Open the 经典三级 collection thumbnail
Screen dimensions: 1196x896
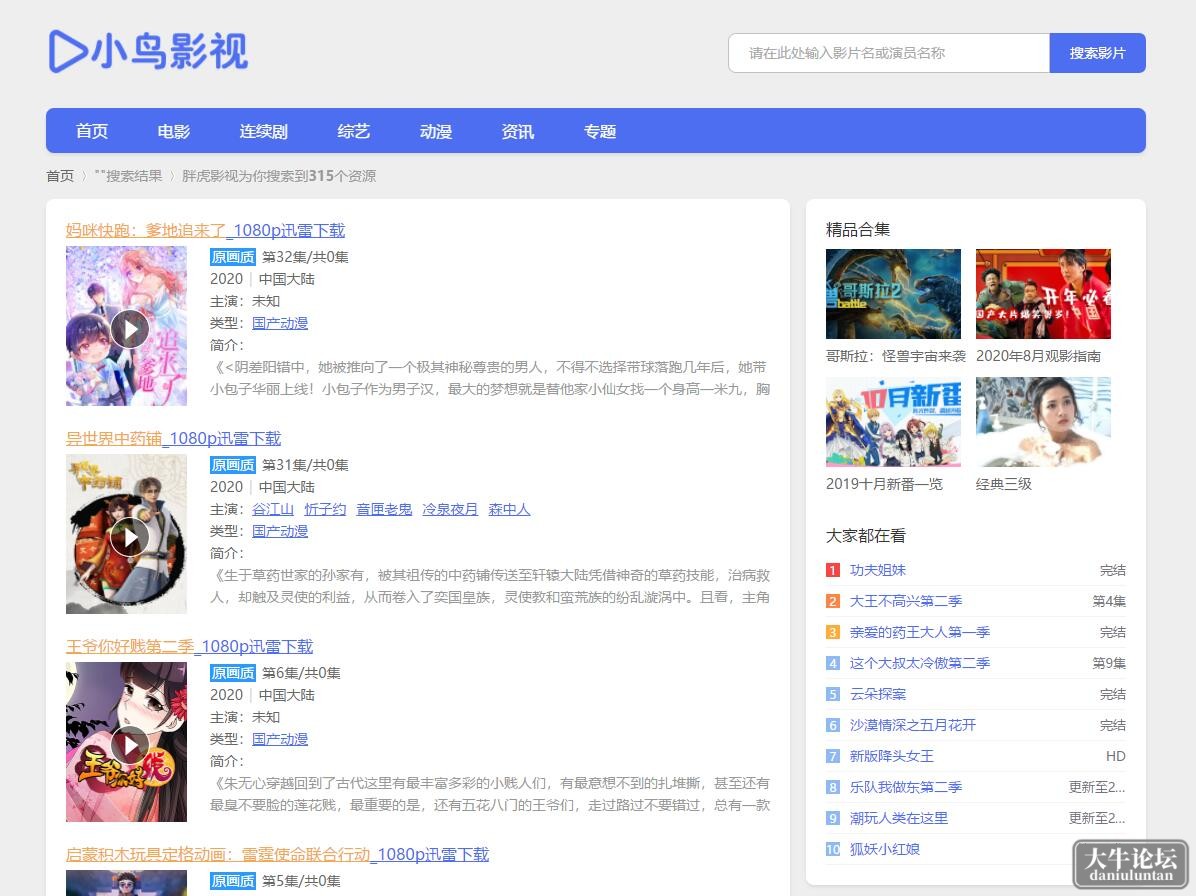click(x=1043, y=422)
